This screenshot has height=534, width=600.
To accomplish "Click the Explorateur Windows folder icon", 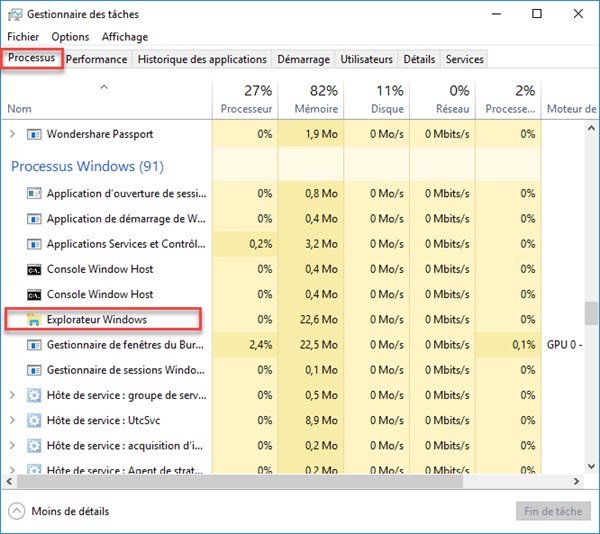I will [34, 319].
